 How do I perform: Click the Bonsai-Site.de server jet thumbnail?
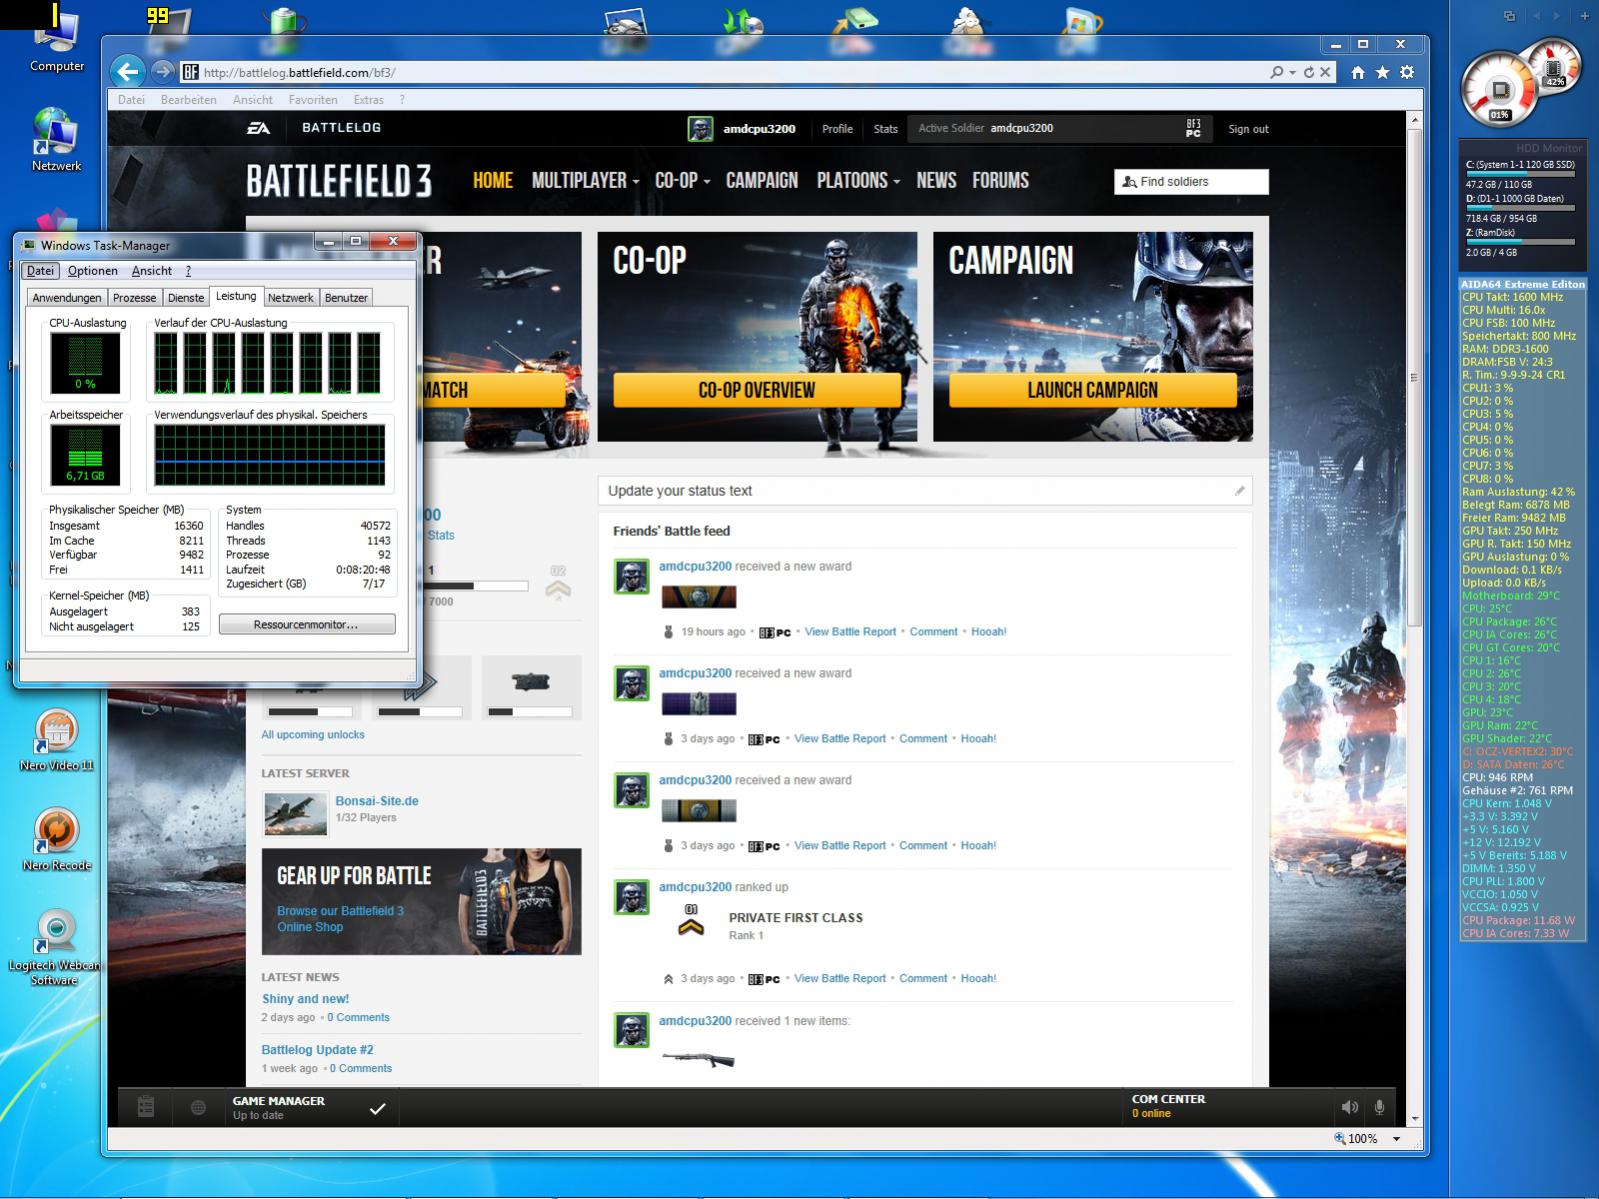[295, 813]
